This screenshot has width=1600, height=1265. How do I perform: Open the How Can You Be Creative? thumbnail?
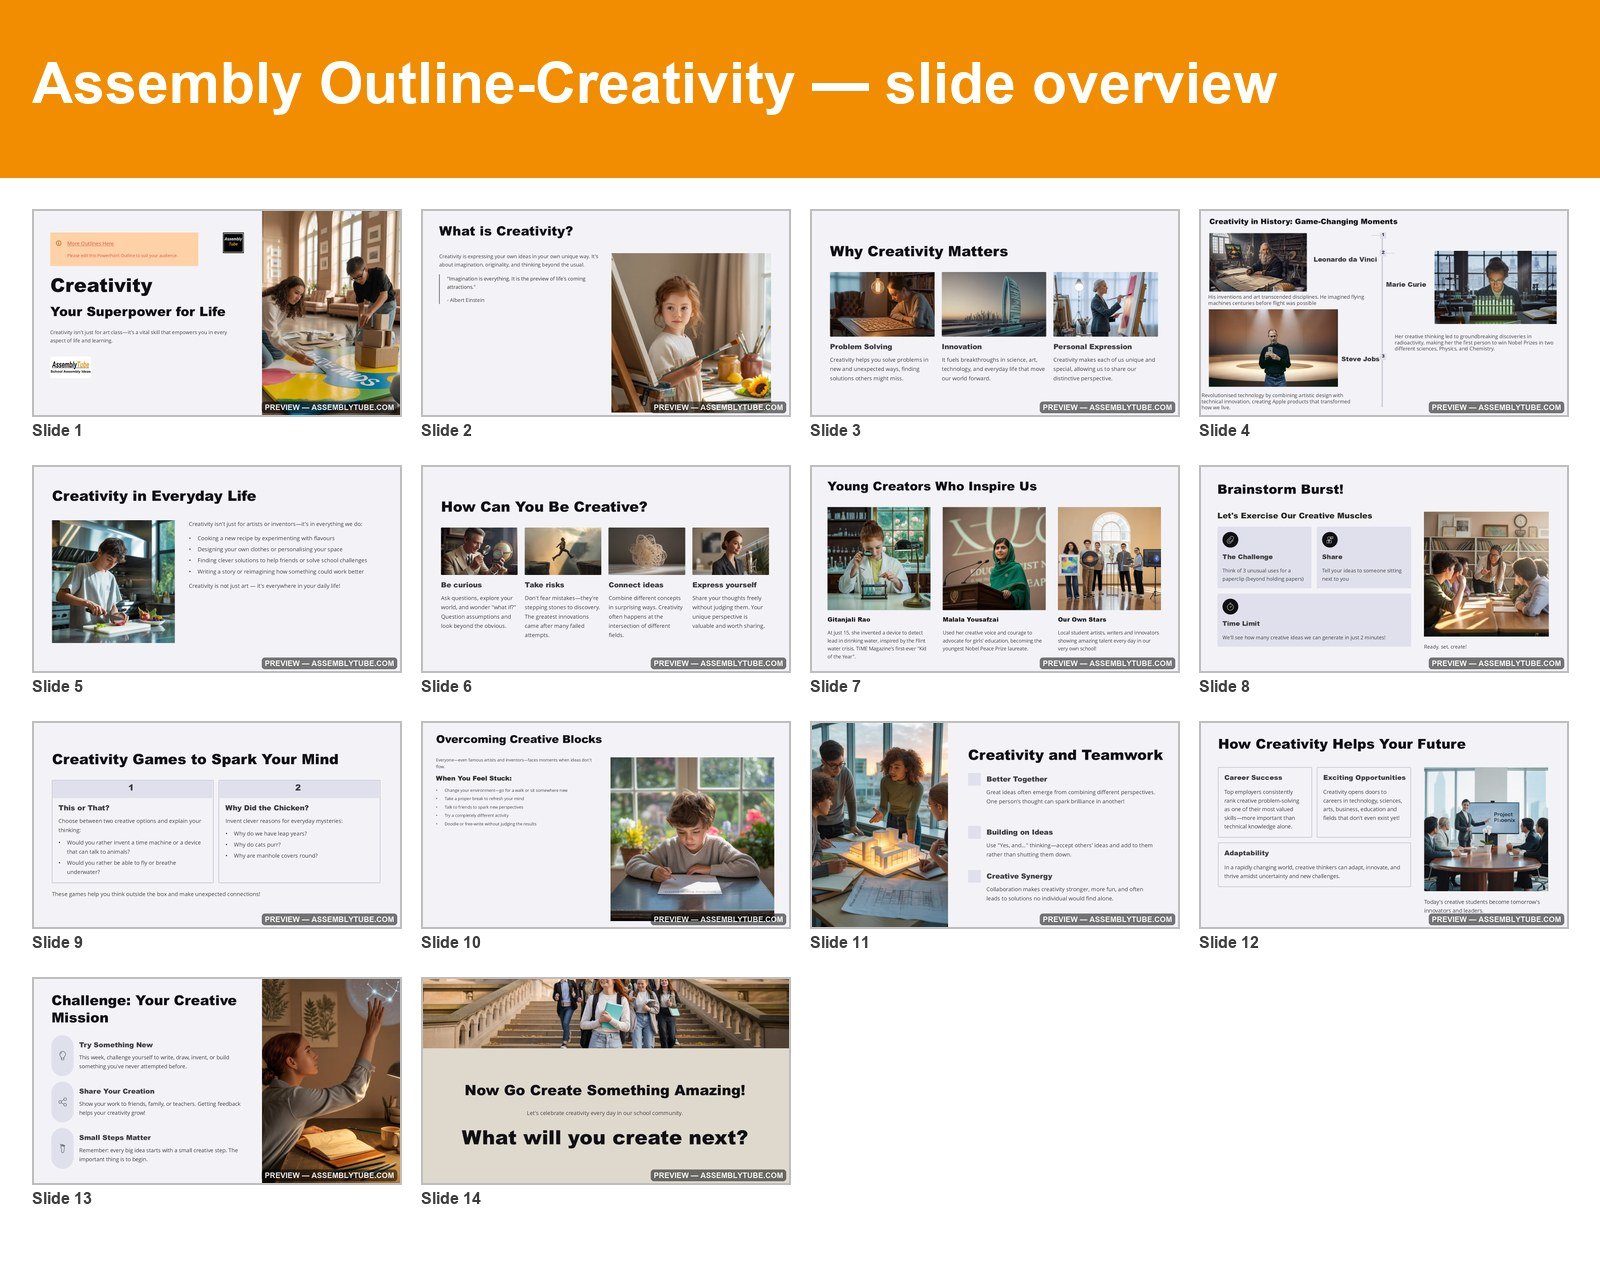pyautogui.click(x=606, y=569)
